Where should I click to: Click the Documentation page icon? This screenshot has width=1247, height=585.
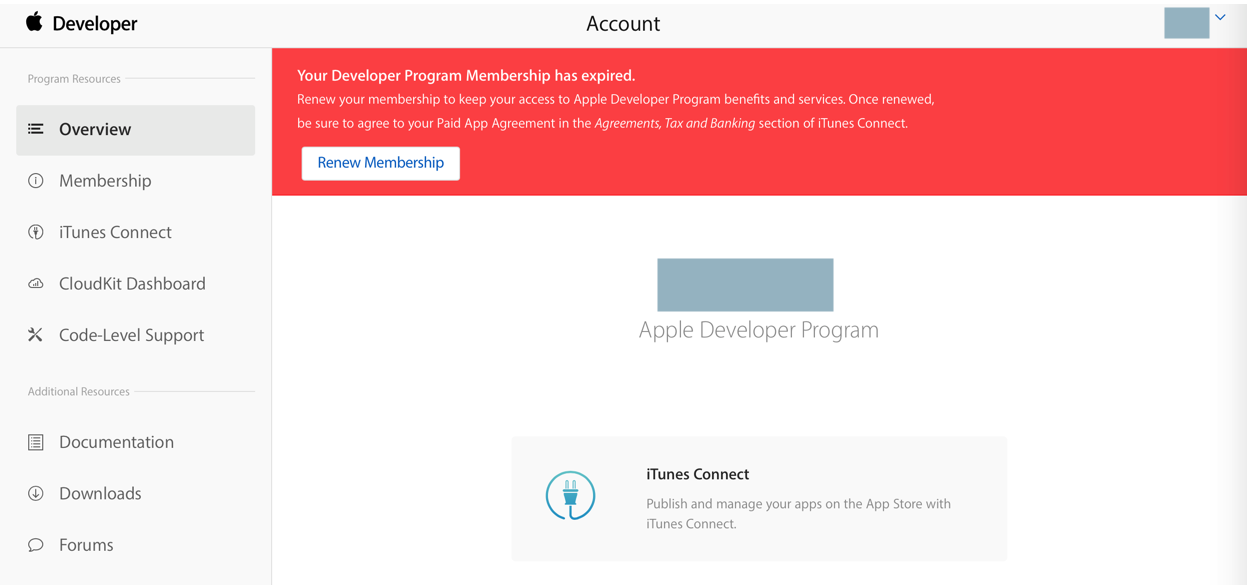point(36,442)
